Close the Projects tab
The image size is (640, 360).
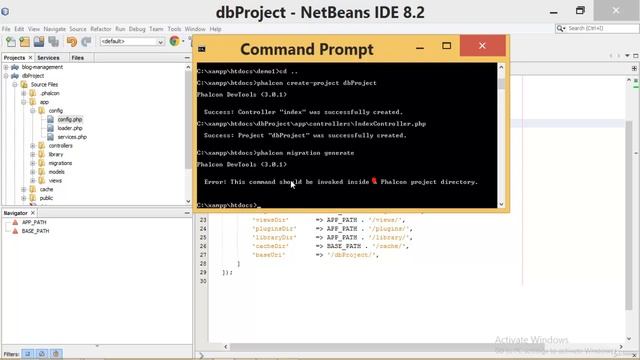(30, 58)
